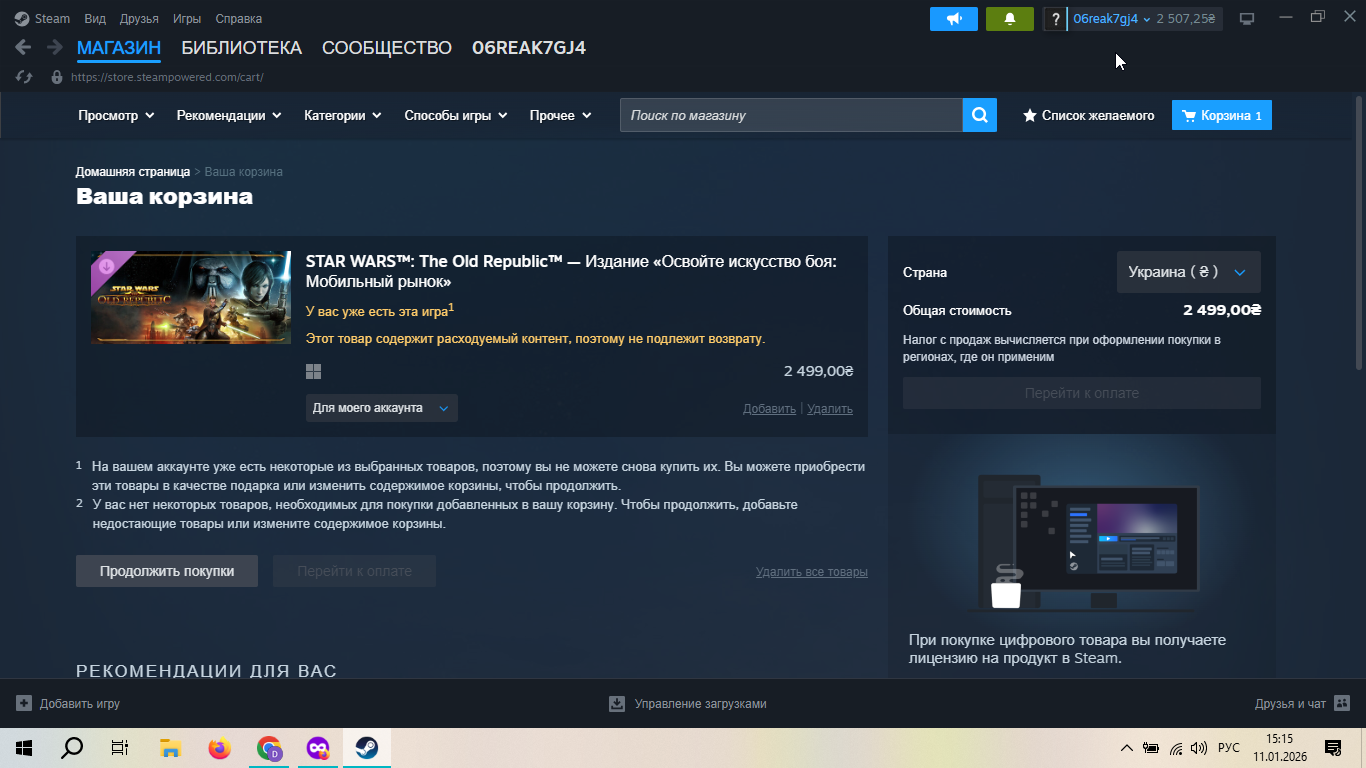The image size is (1366, 768).
Task: Open Task View on taskbar
Action: pos(120,748)
